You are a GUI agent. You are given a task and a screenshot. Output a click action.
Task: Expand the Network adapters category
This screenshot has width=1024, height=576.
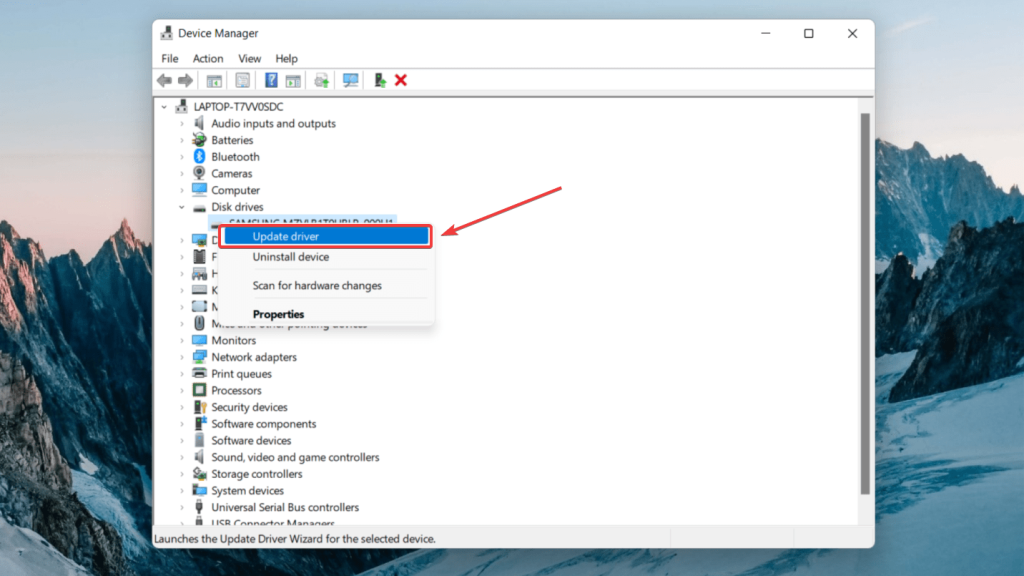[x=182, y=356]
